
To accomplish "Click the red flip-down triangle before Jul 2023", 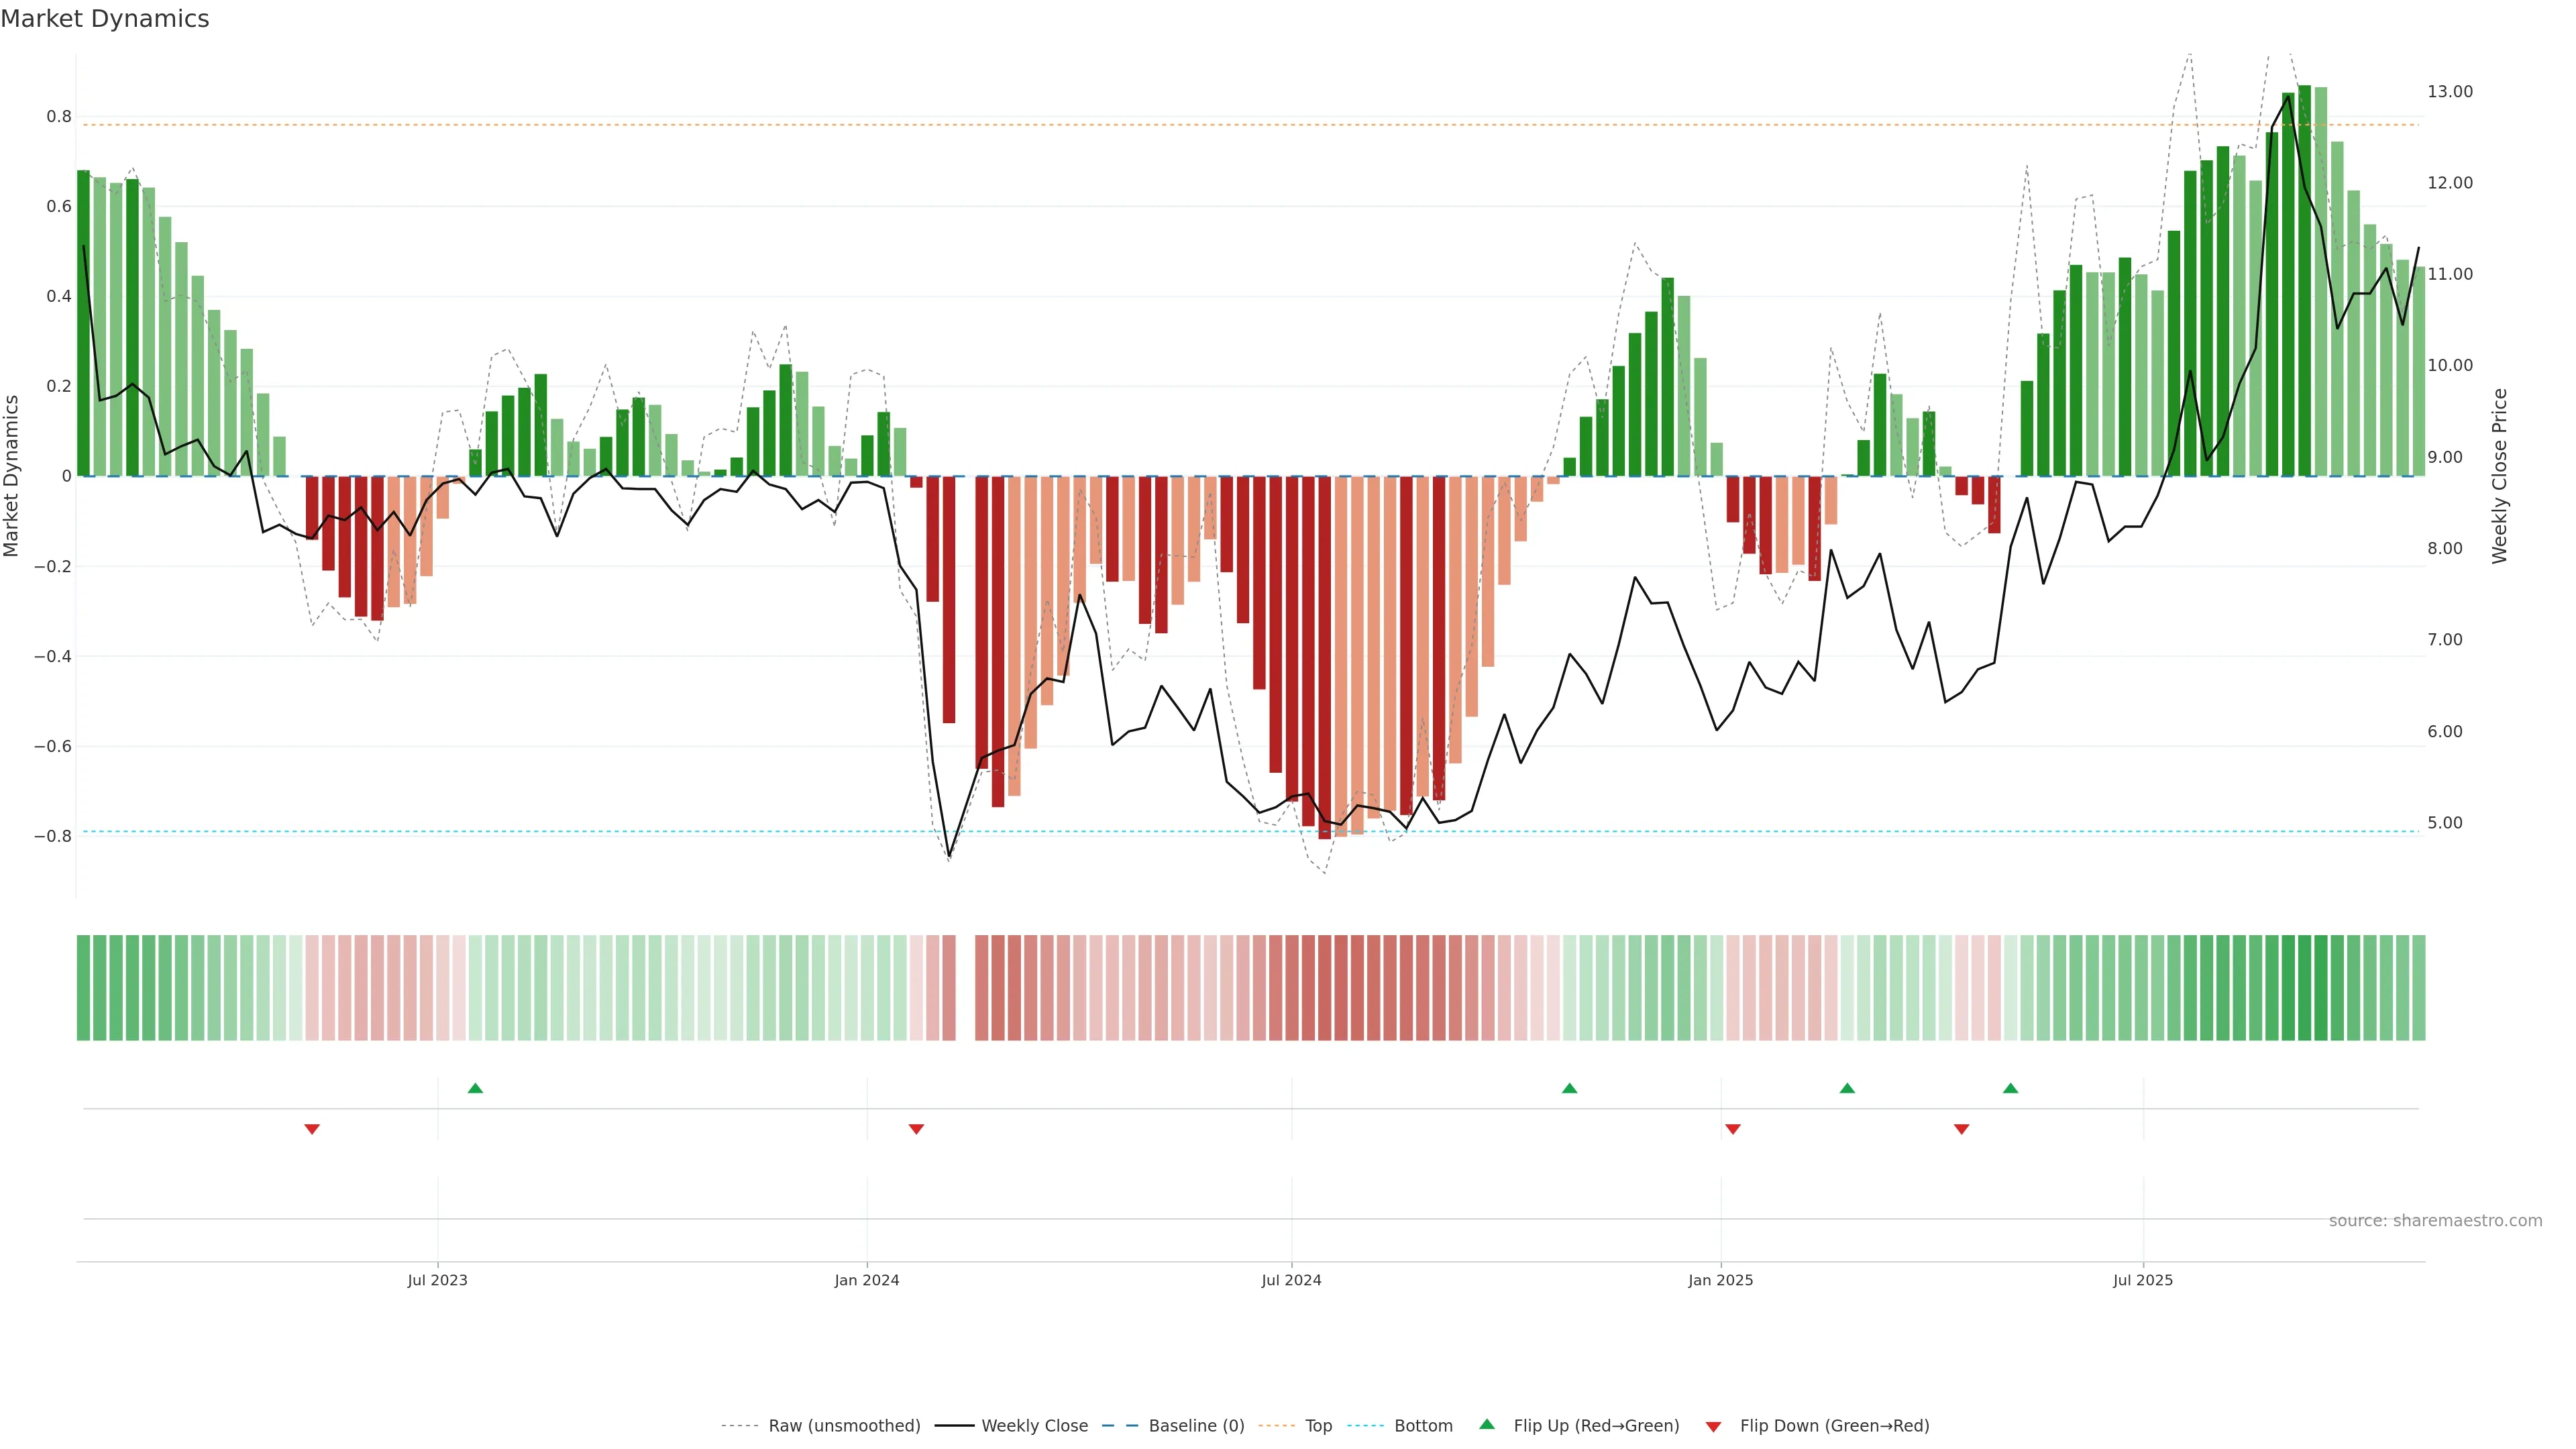I will coord(312,1129).
